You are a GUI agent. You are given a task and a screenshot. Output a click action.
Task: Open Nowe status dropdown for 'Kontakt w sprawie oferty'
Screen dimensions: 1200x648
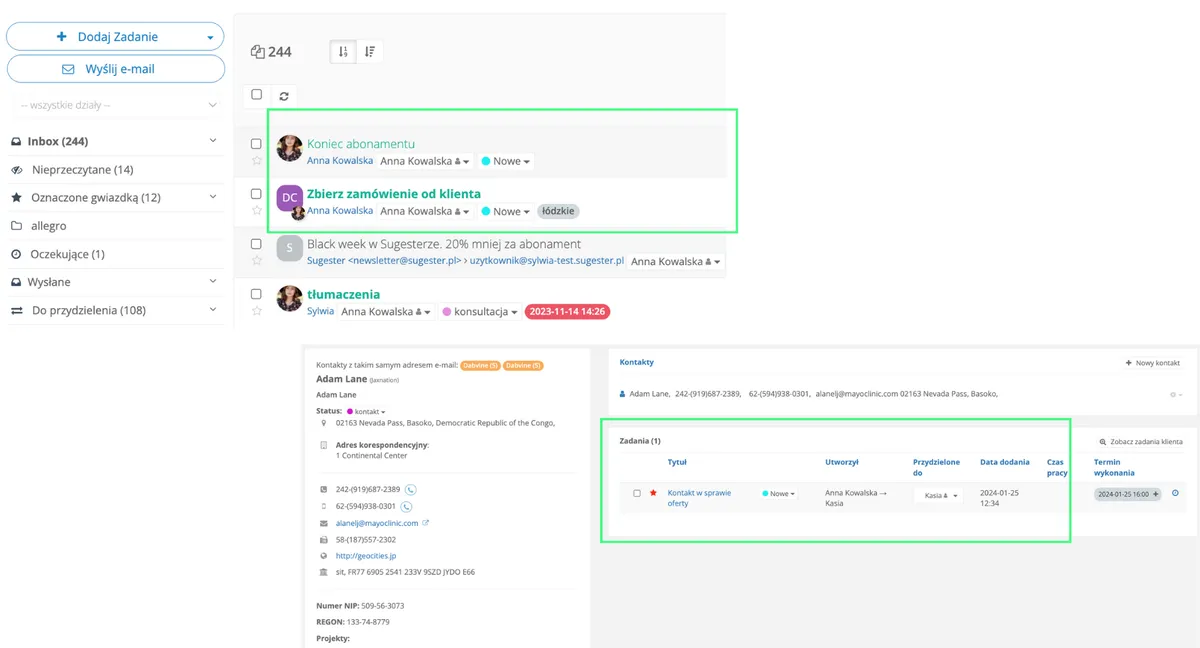779,493
